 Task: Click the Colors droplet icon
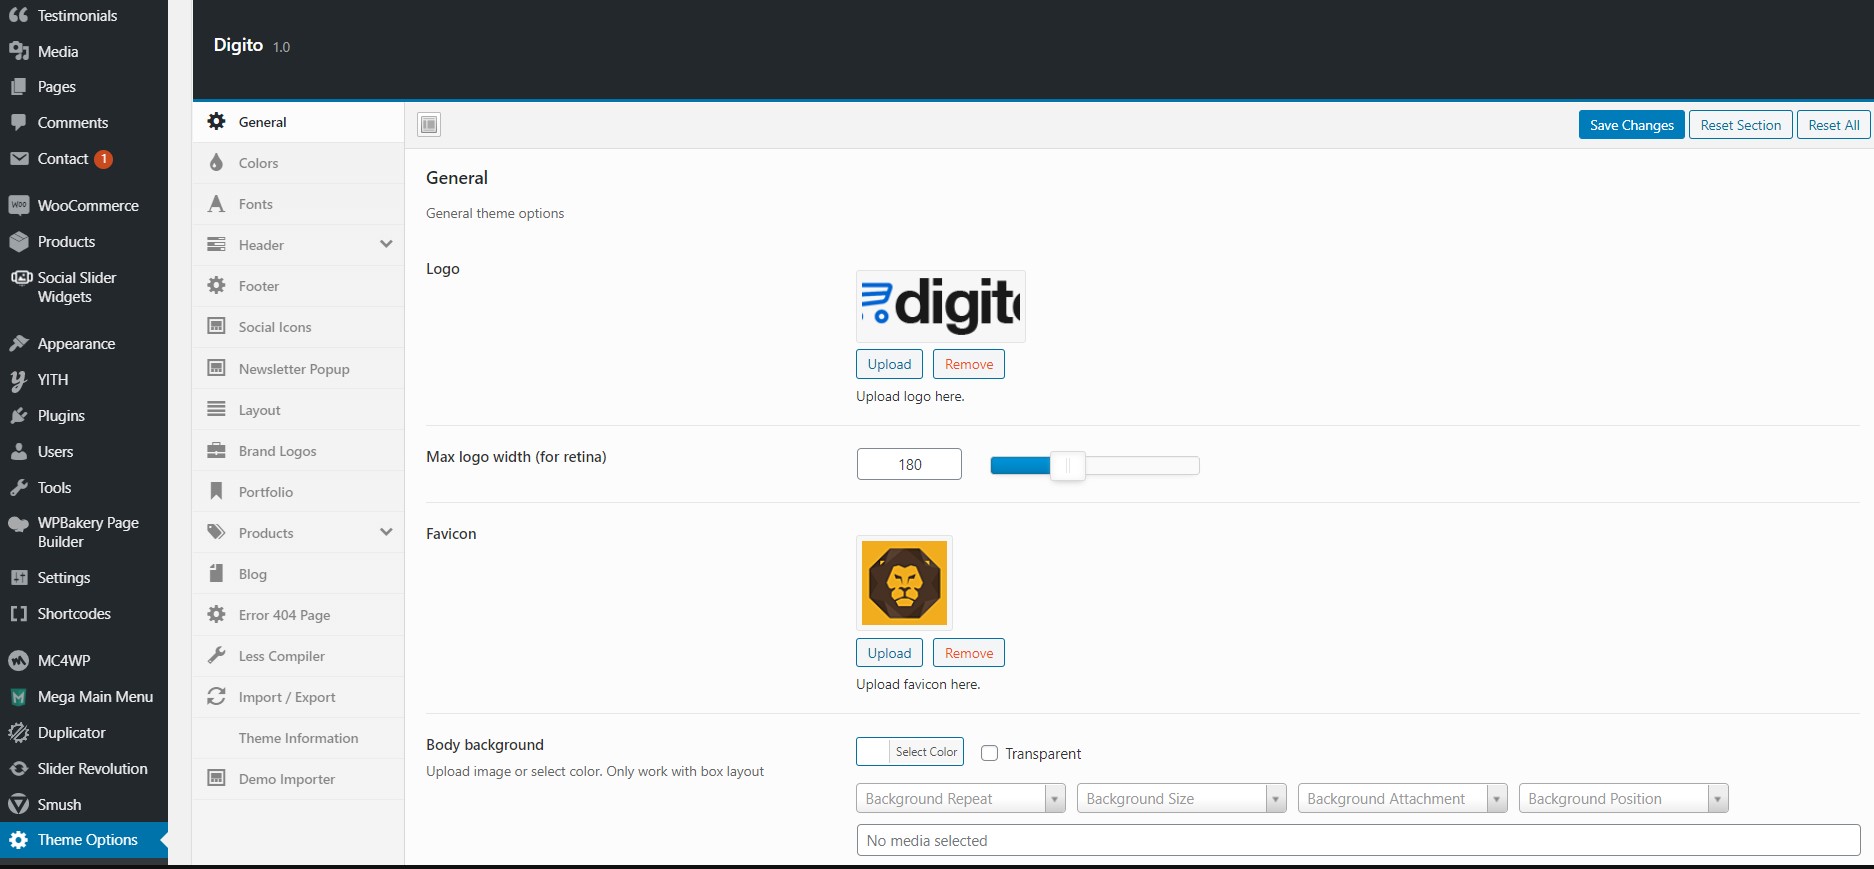tap(216, 163)
